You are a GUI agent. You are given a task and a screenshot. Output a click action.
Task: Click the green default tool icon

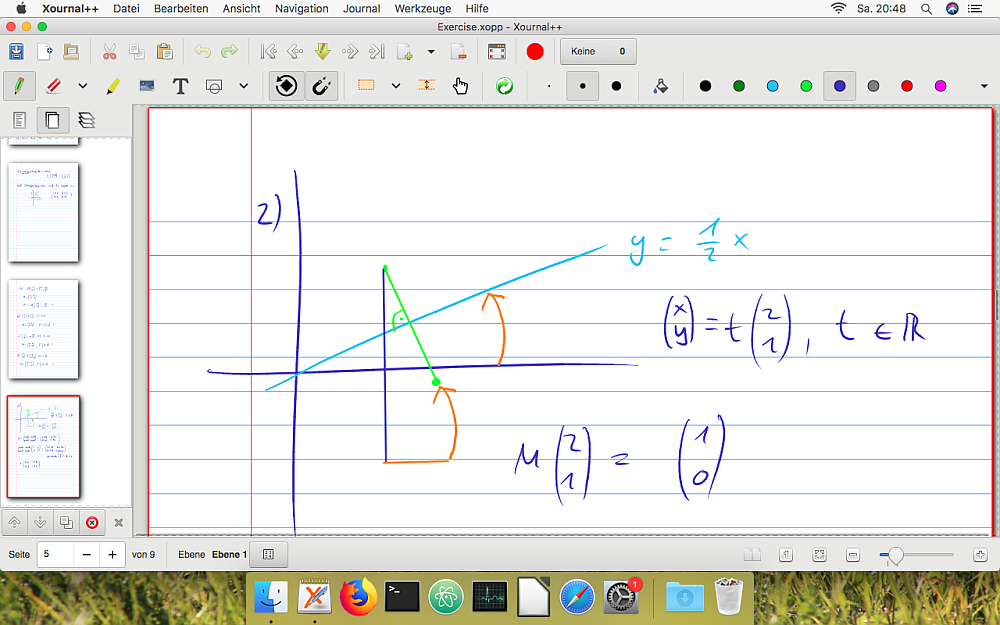pyautogui.click(x=504, y=85)
